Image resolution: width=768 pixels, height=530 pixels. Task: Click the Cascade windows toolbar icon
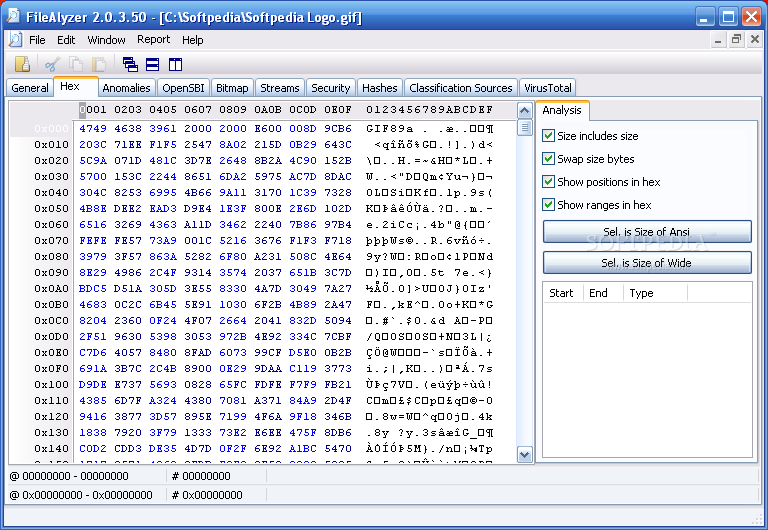click(x=130, y=64)
